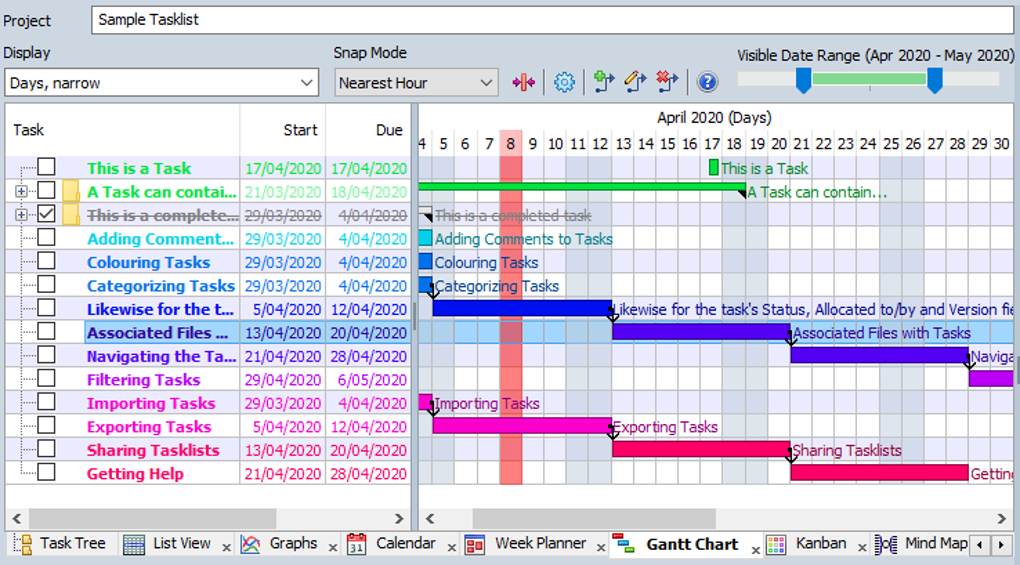Image resolution: width=1020 pixels, height=565 pixels.
Task: Uncheck the completed task checkbox
Action: point(46,214)
